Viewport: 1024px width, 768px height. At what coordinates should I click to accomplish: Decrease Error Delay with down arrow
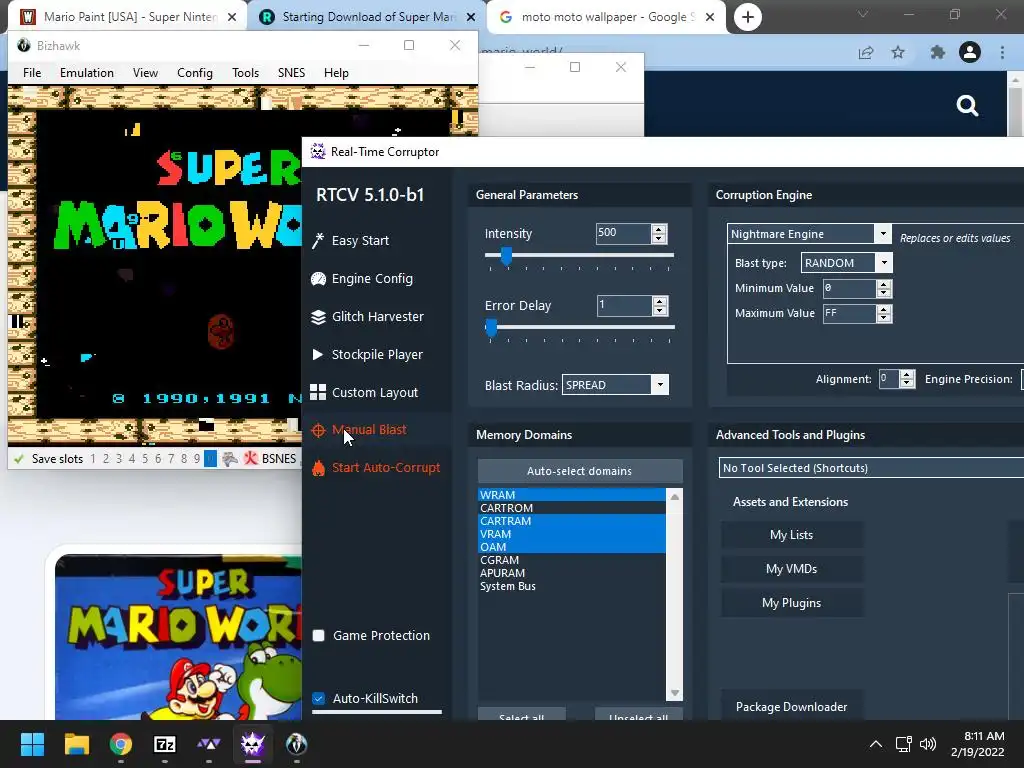pos(660,310)
